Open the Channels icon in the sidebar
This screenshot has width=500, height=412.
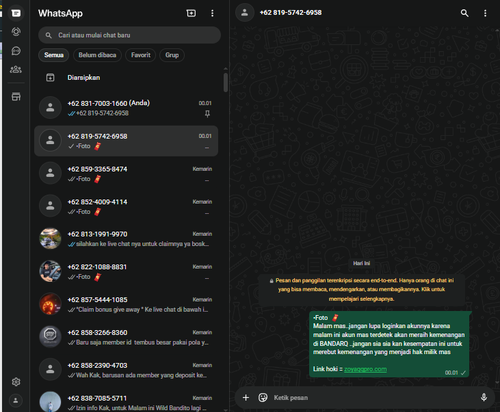point(16,51)
